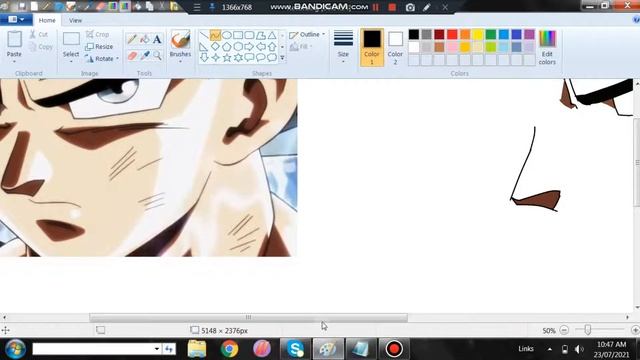
Task: Pick the purple color swatch
Action: pos(529,34)
